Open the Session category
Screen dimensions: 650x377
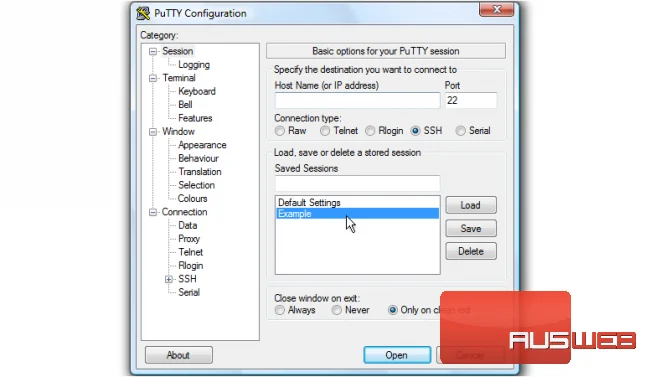[177, 51]
